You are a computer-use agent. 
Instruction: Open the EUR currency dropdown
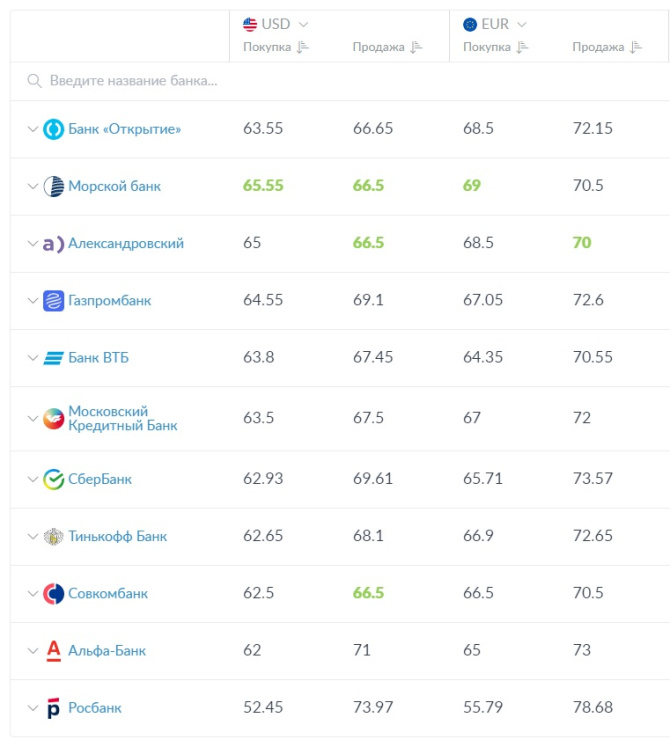522,24
